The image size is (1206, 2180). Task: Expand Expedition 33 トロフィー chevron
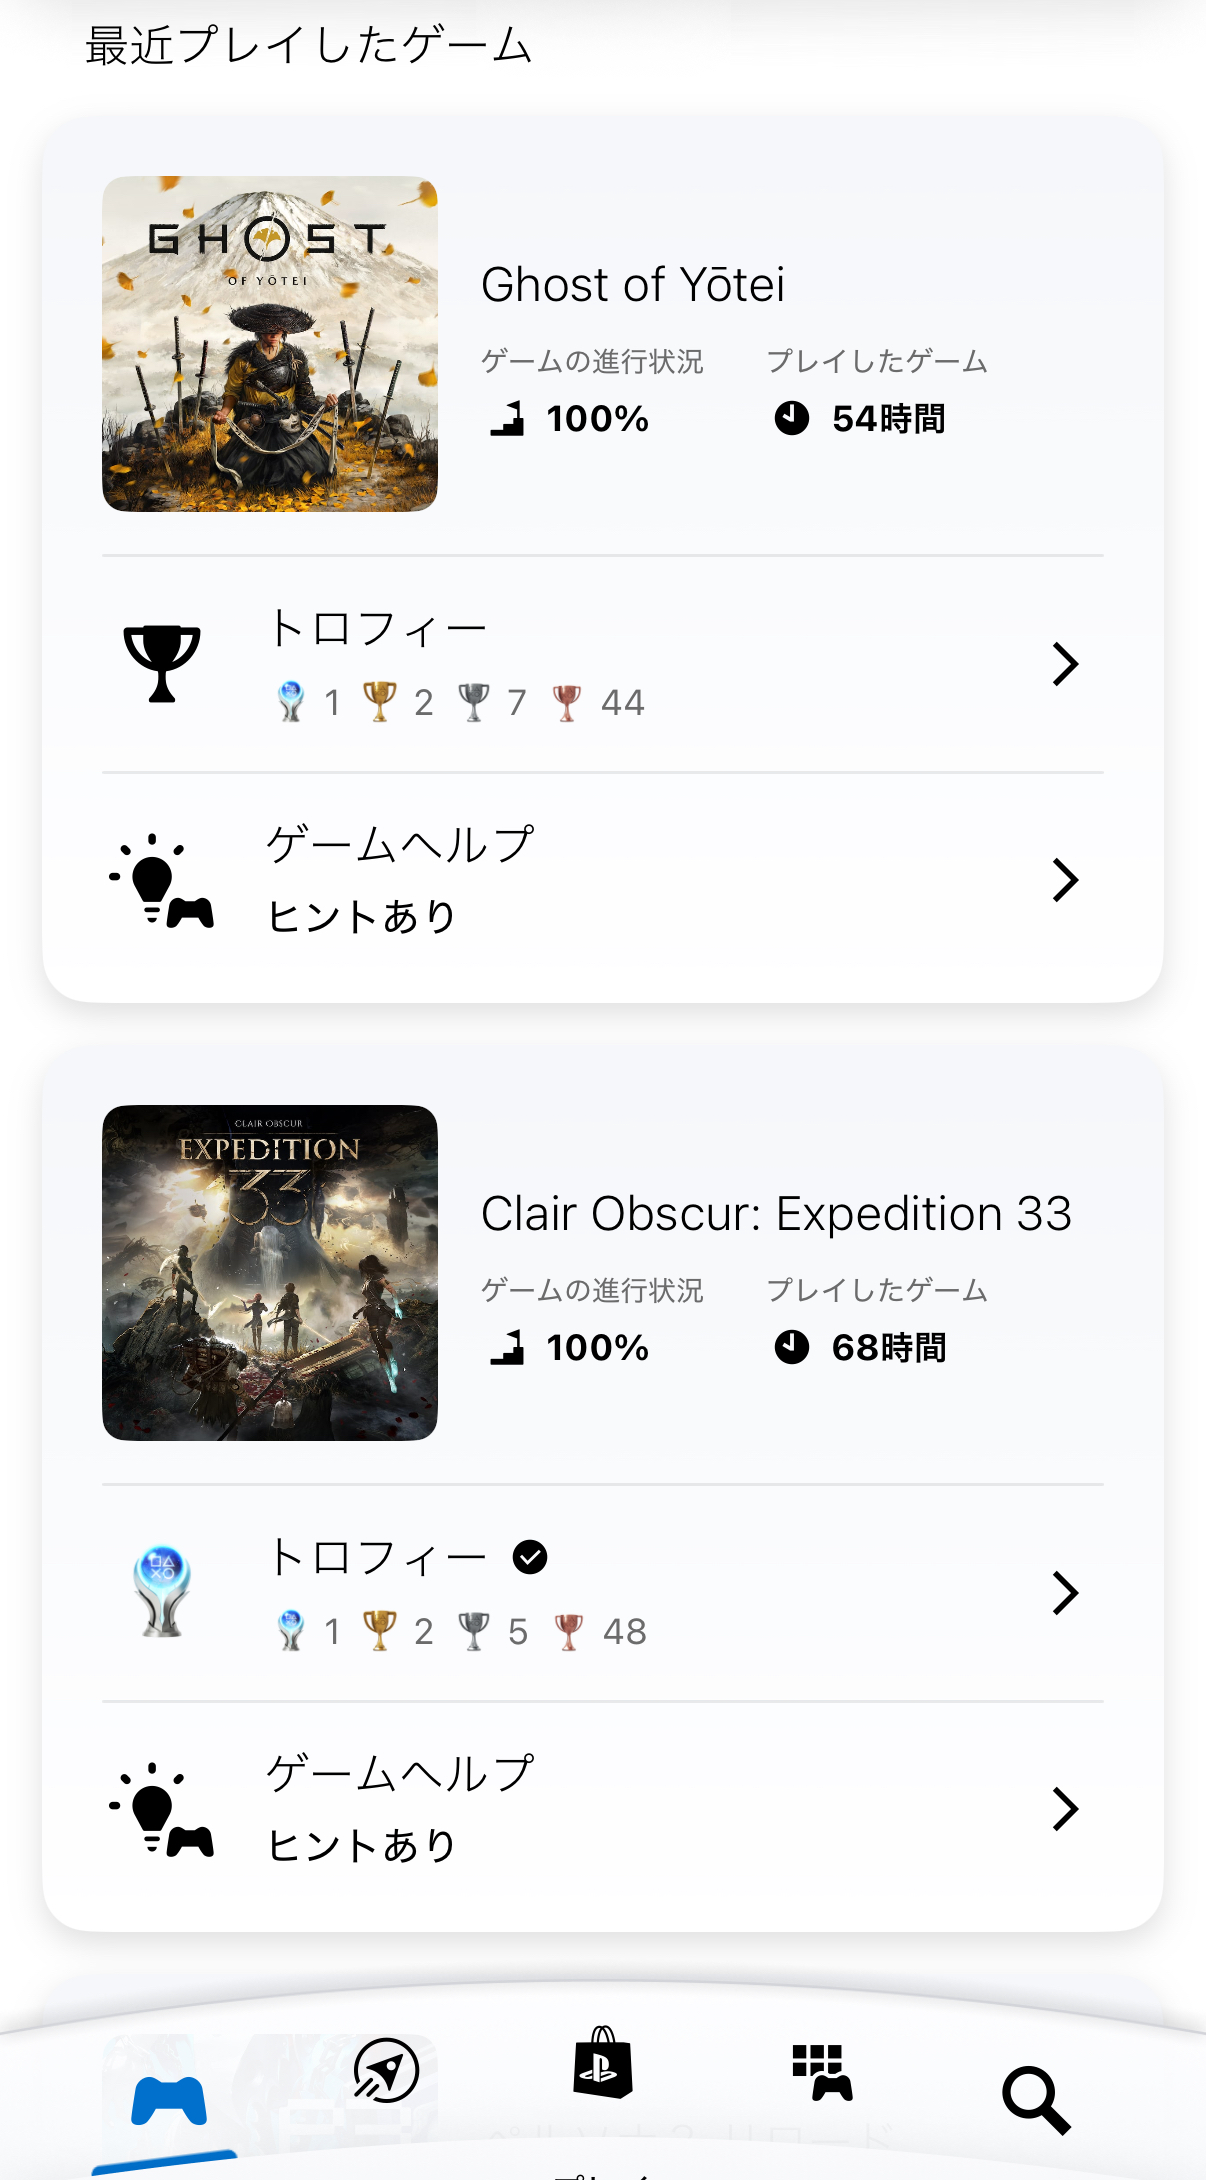(x=1065, y=1592)
